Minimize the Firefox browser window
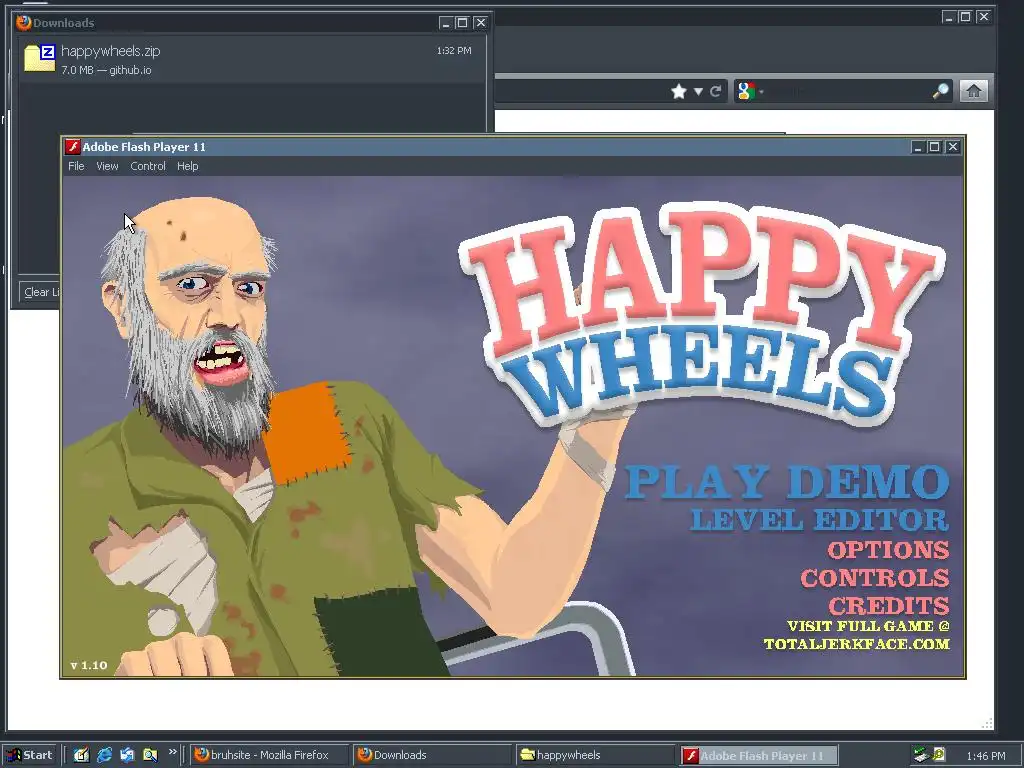This screenshot has height=768, width=1024. coord(949,17)
